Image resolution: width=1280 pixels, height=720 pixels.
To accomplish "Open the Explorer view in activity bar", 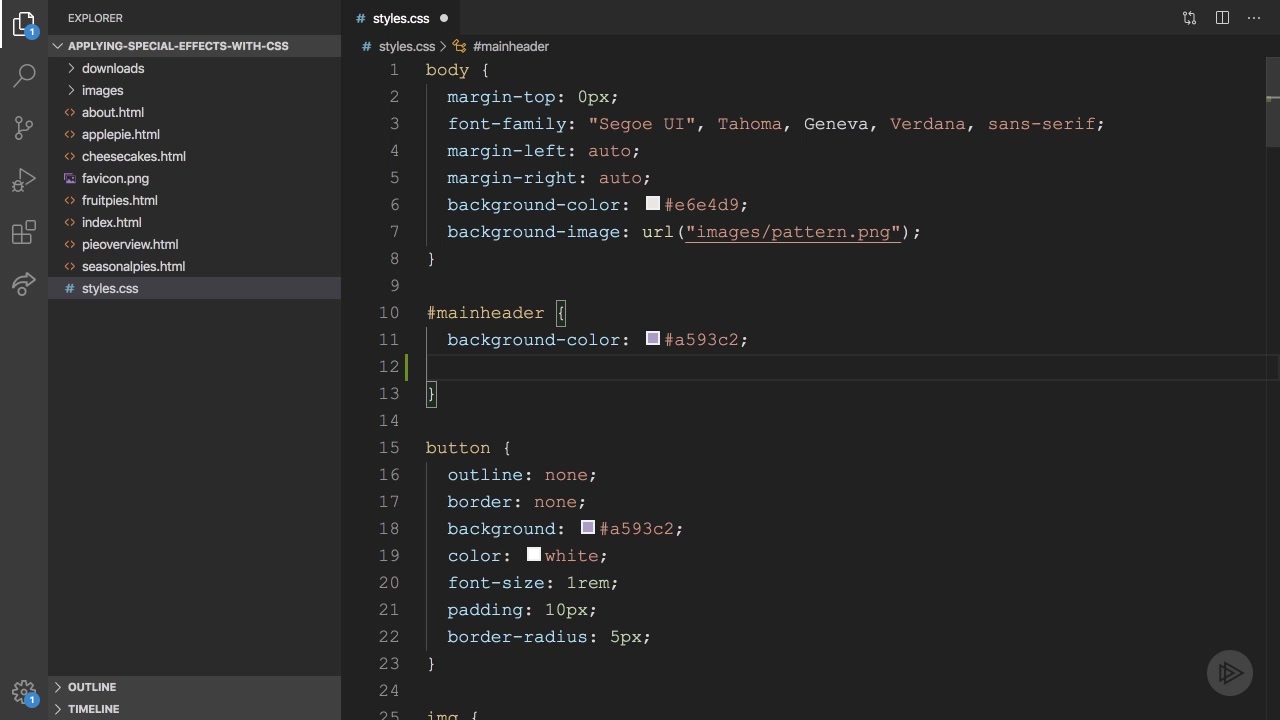I will tap(24, 24).
